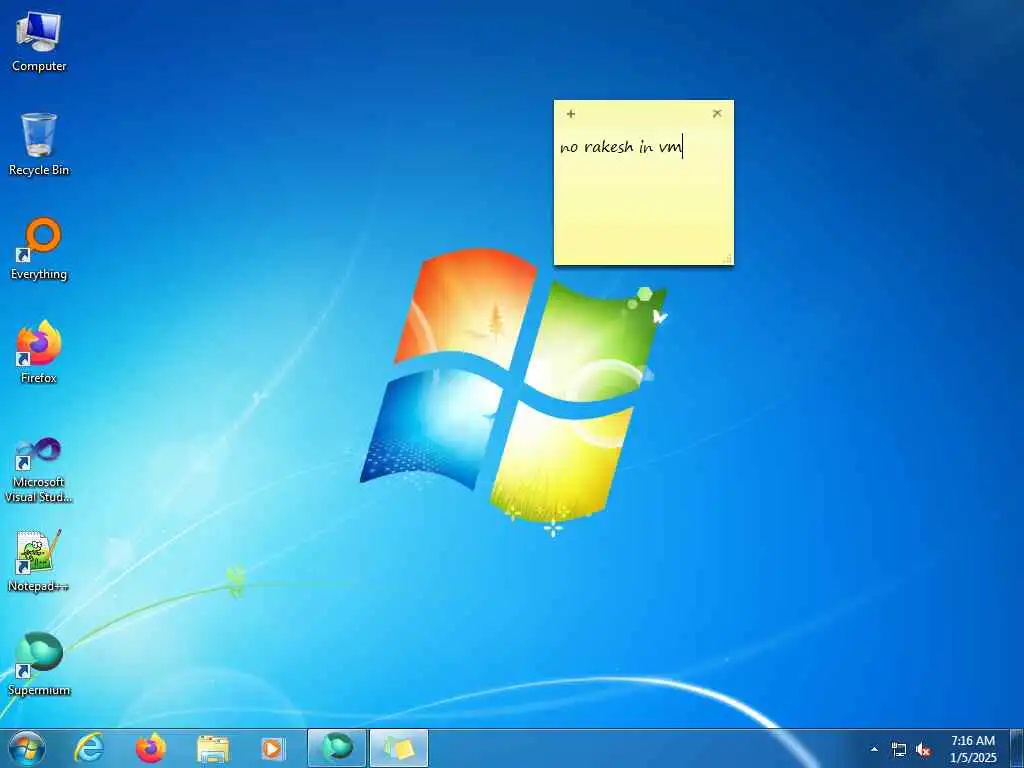Launch Internet Explorer from the taskbar
1024x768 pixels.
click(x=89, y=748)
